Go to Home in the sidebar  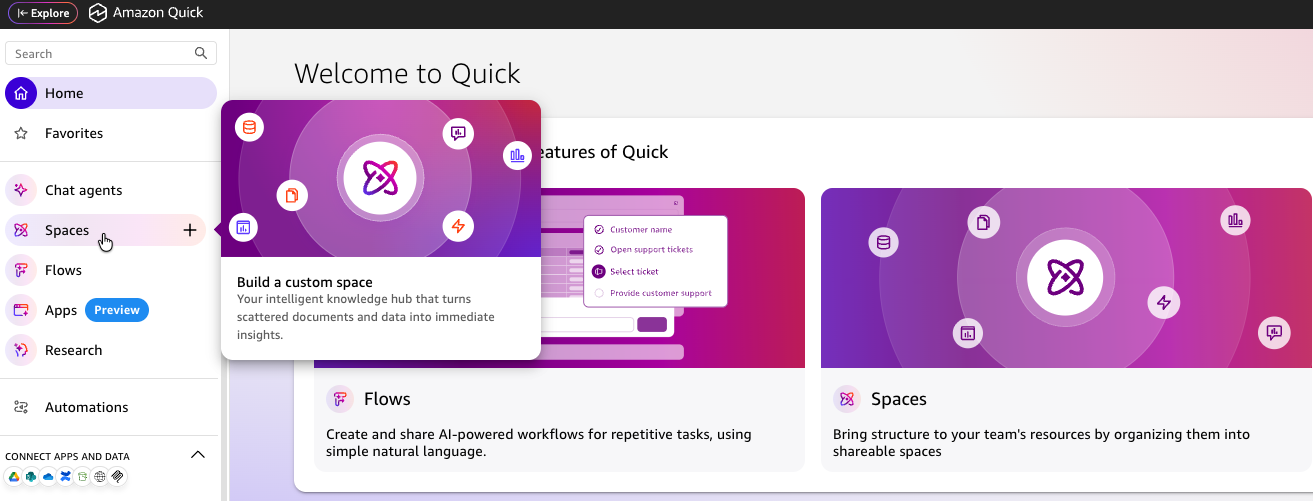pos(111,93)
